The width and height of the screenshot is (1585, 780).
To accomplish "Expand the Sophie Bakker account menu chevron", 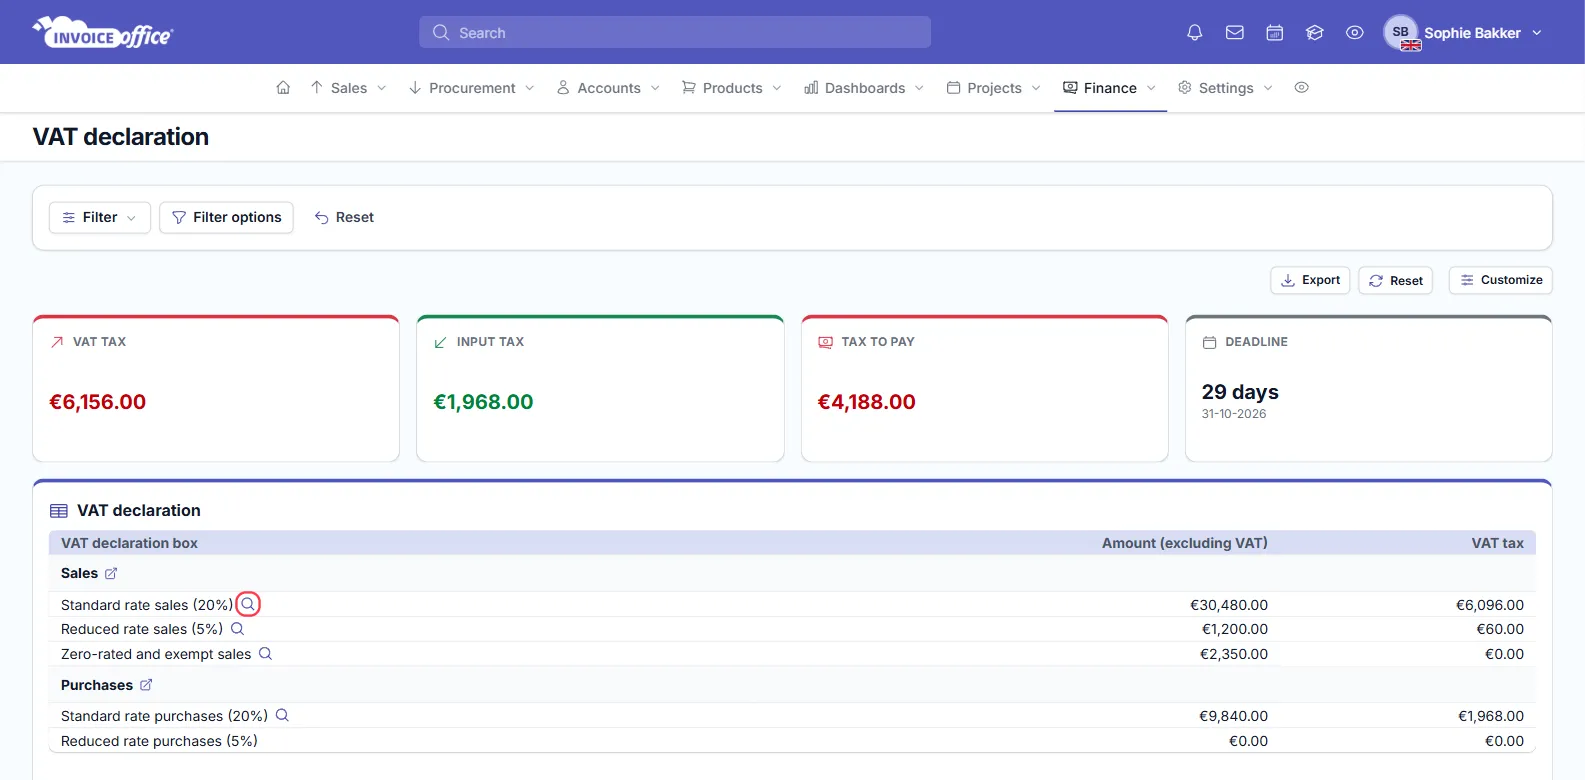I will click(1537, 33).
